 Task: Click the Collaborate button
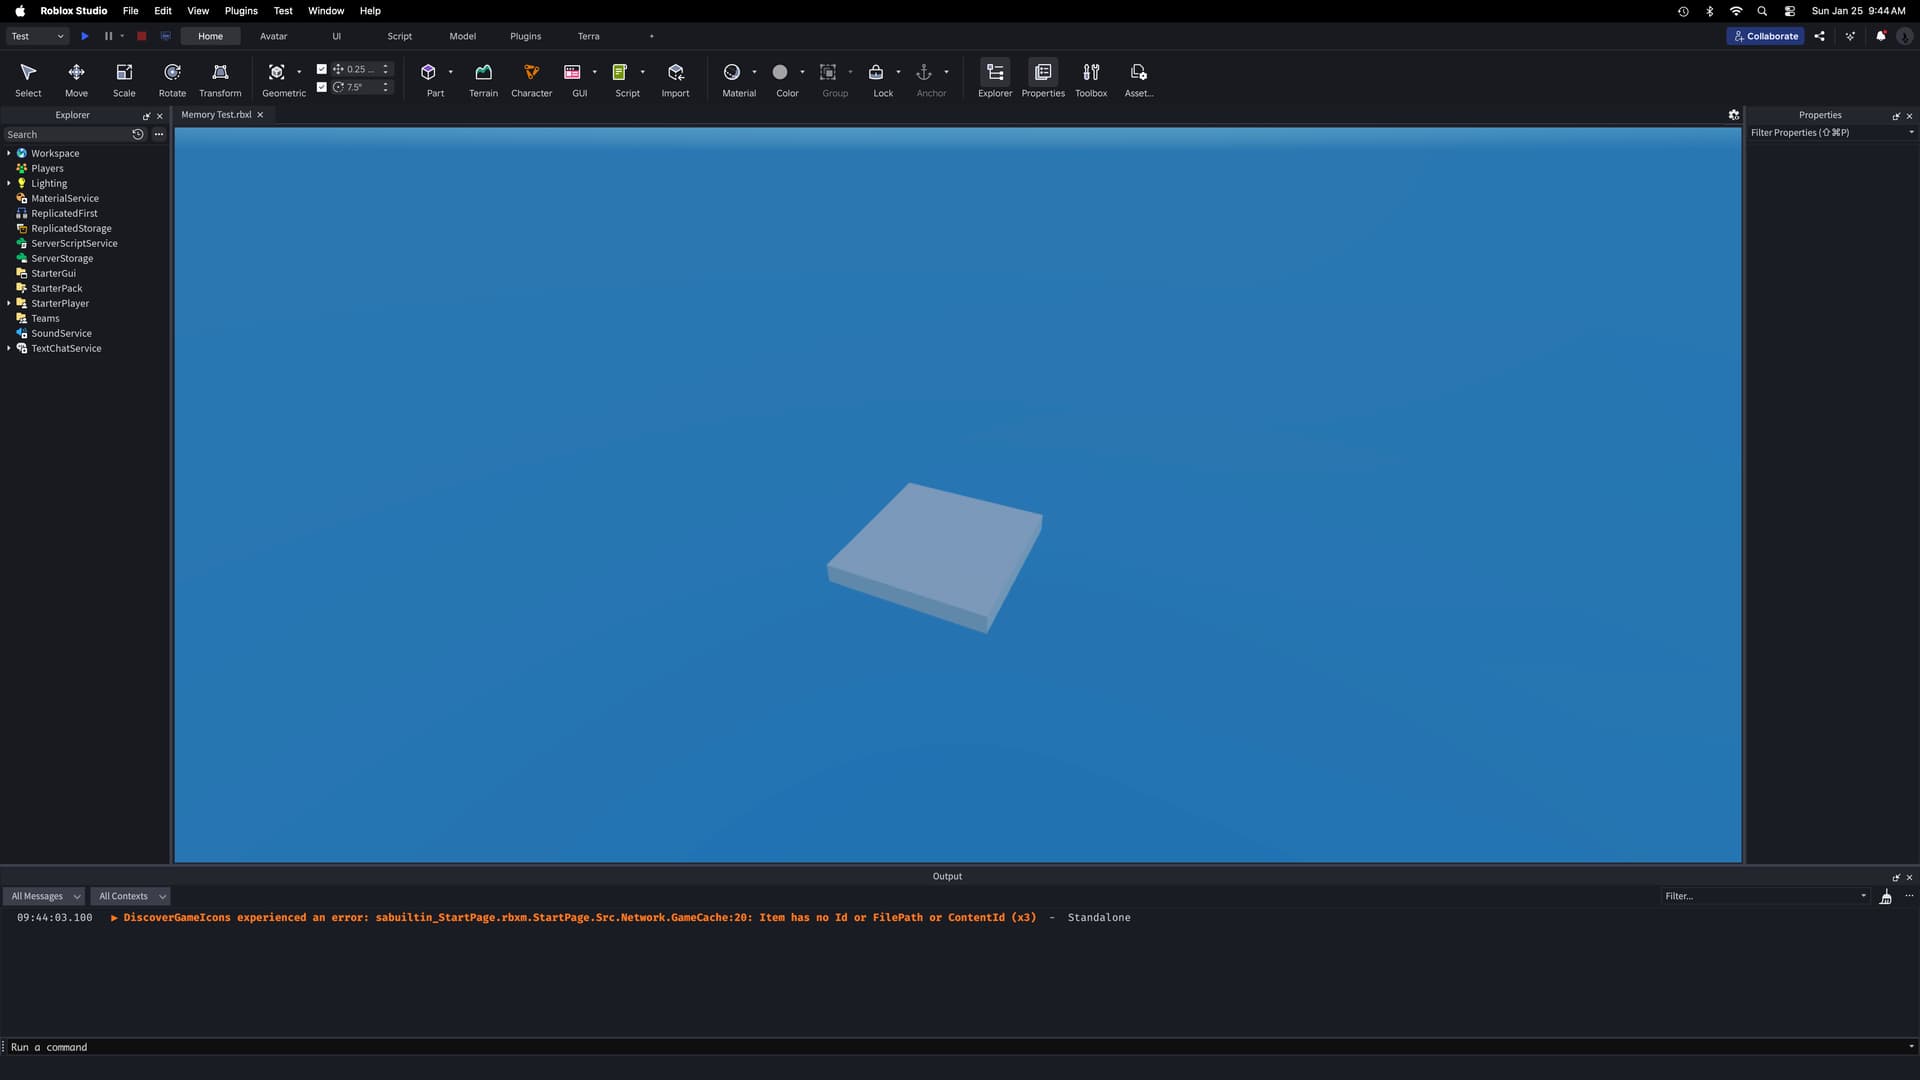coord(1766,36)
